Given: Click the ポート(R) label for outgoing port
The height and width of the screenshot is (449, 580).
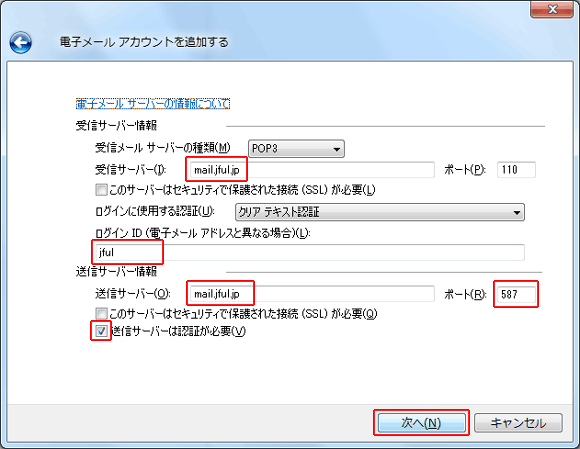Looking at the screenshot, I should click(465, 294).
